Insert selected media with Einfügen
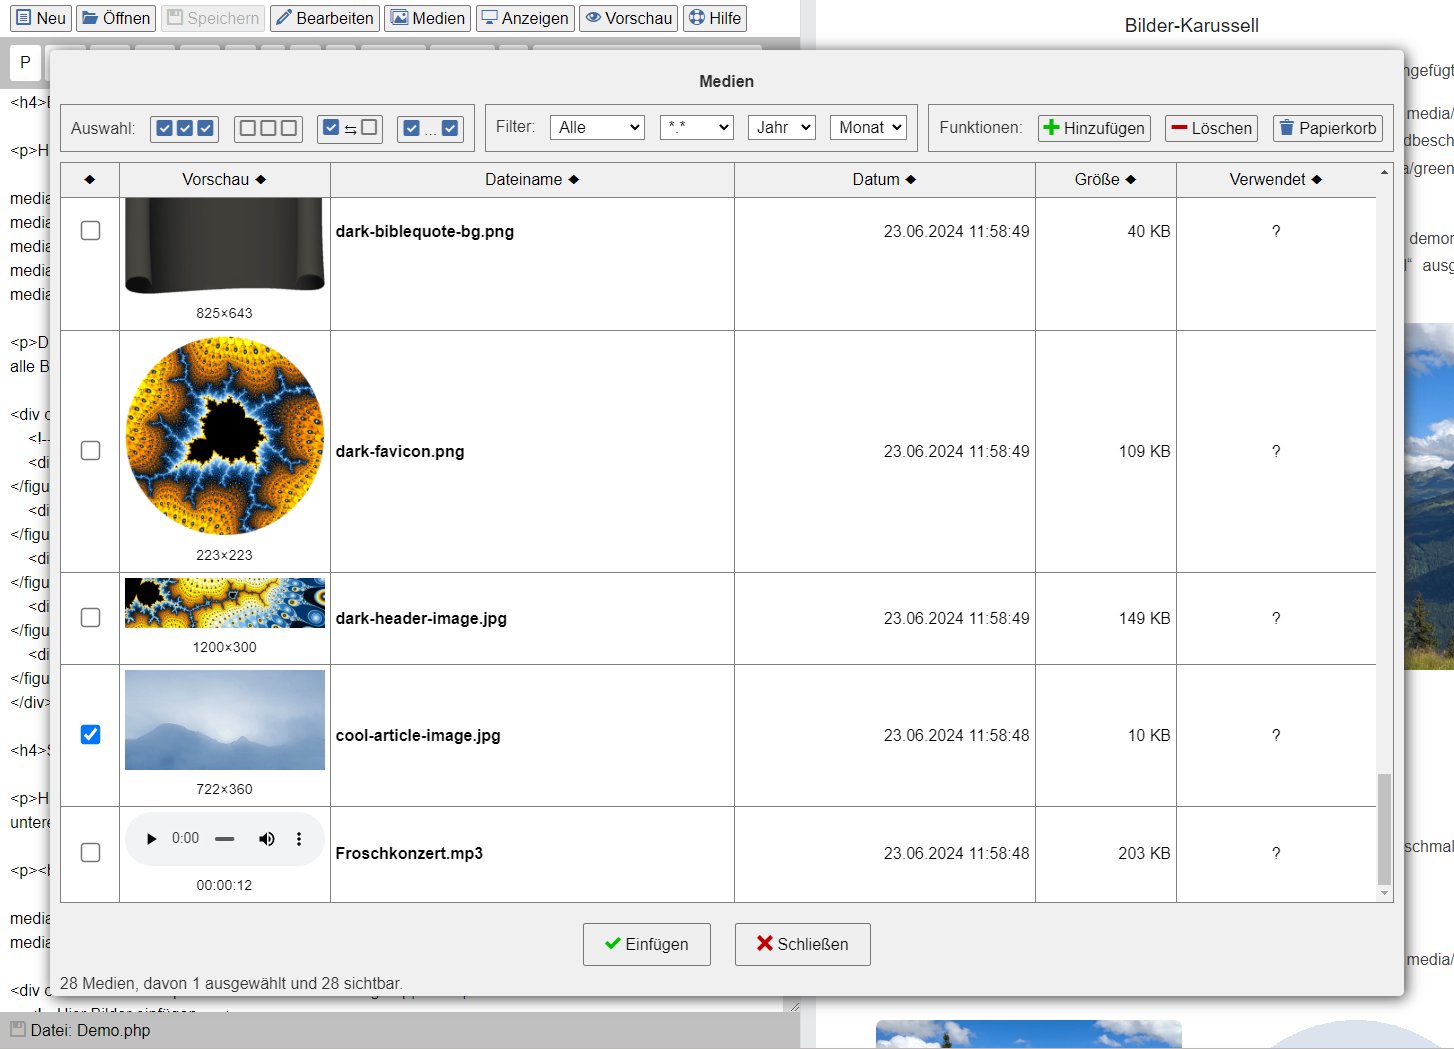Screen dimensions: 1454x1049 647,944
